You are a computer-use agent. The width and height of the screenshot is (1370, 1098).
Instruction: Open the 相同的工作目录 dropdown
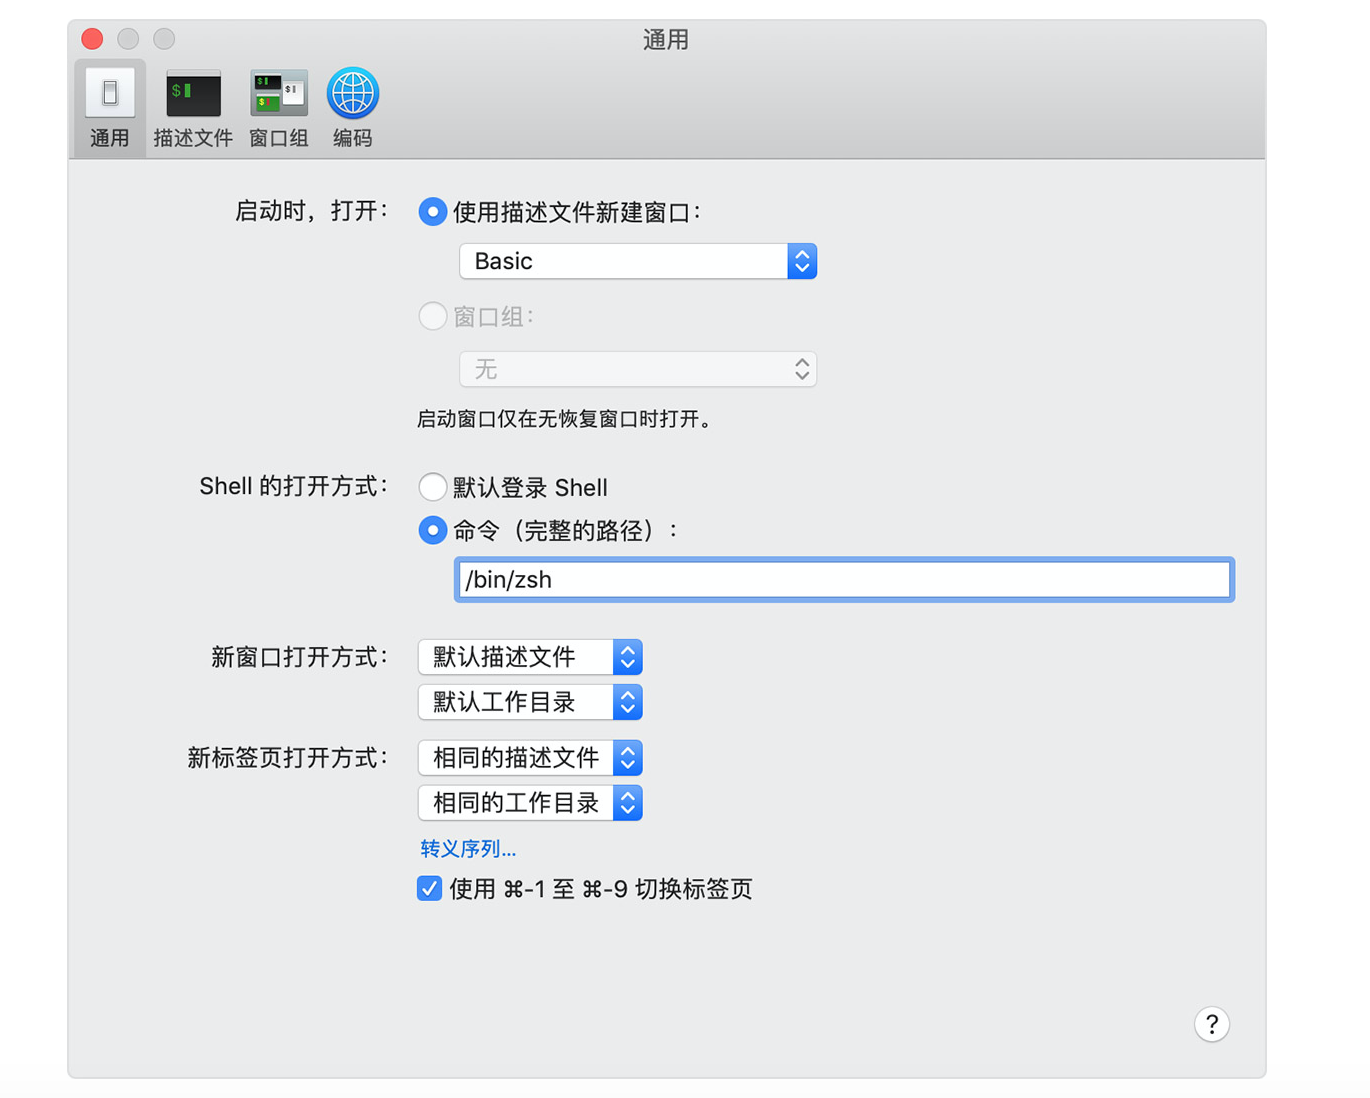point(530,803)
